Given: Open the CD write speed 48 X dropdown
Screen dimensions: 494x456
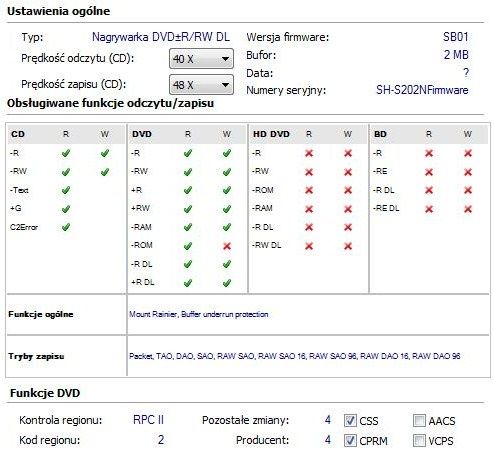Looking at the screenshot, I should pos(201,84).
